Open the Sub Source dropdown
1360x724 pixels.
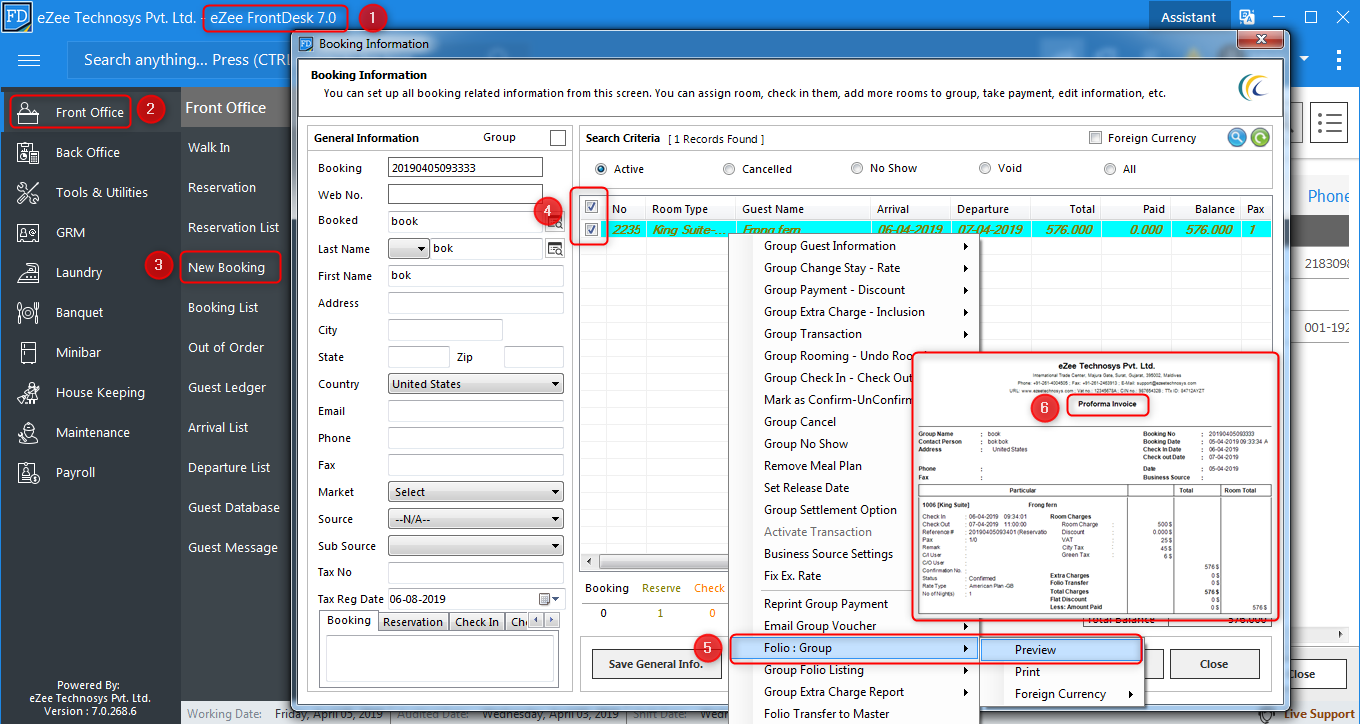475,546
